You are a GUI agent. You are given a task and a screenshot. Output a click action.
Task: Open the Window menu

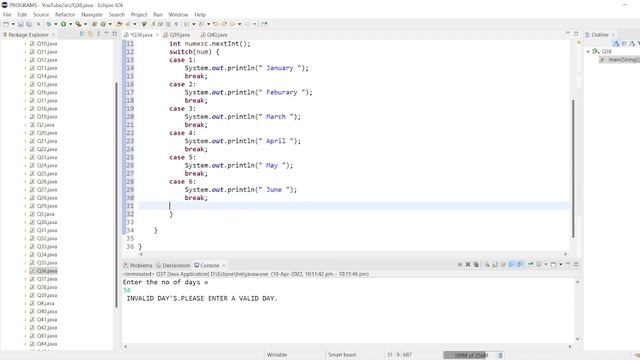click(x=178, y=14)
